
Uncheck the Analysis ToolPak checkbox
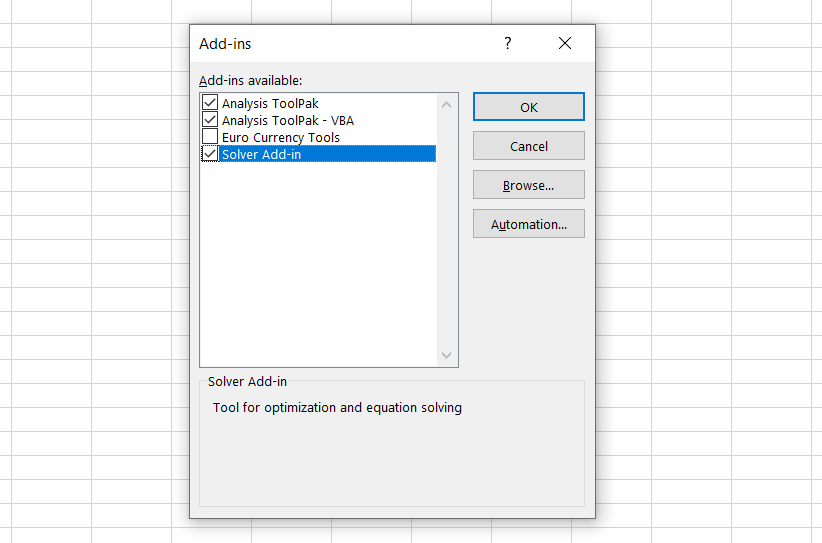pyautogui.click(x=210, y=103)
